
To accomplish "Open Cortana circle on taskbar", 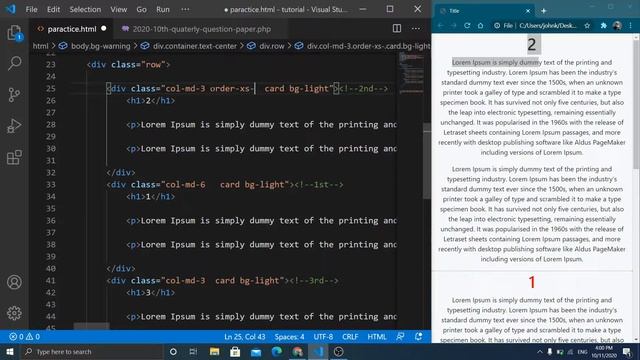I will click(x=173, y=351).
